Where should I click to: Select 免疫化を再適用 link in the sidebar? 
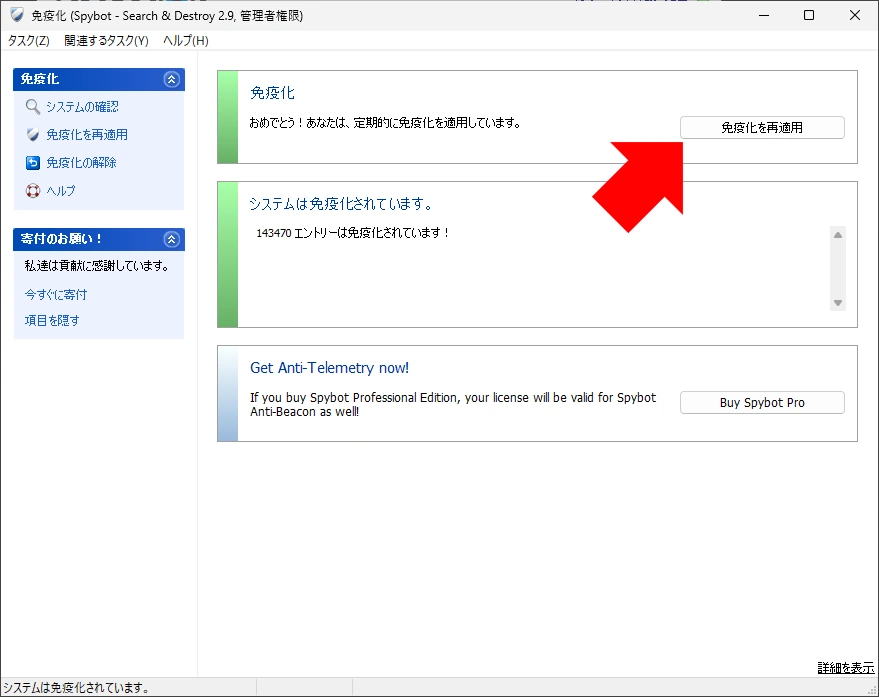87,135
